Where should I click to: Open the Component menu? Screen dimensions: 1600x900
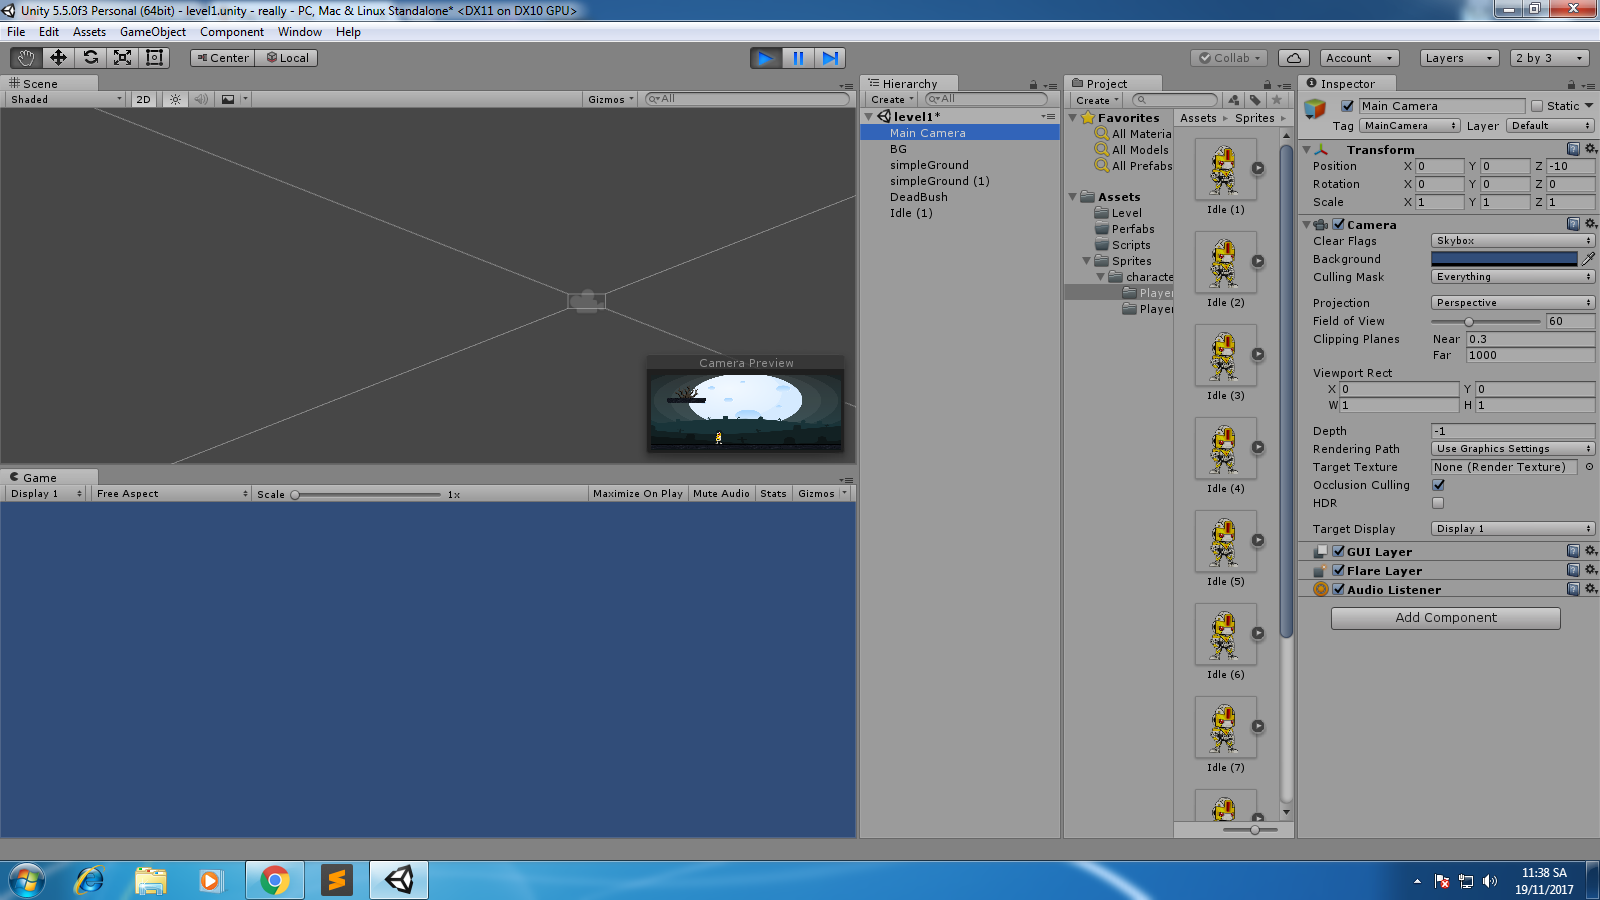point(231,32)
